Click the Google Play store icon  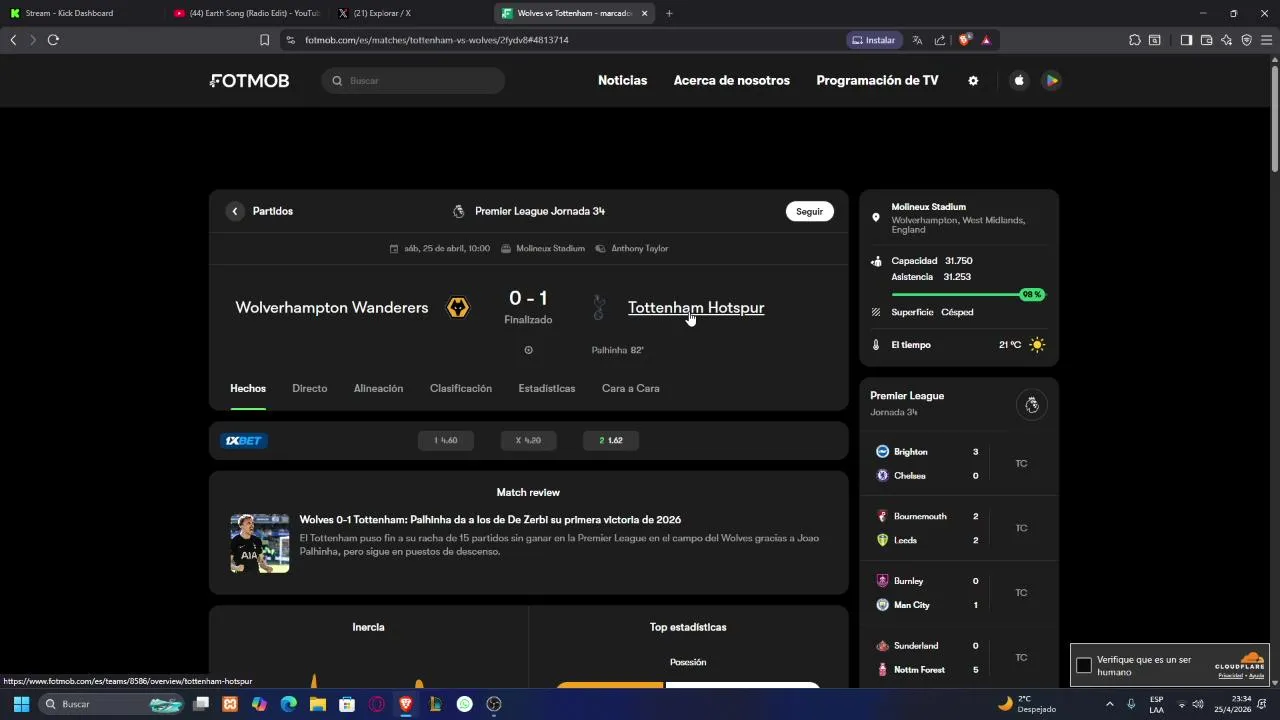click(1051, 81)
